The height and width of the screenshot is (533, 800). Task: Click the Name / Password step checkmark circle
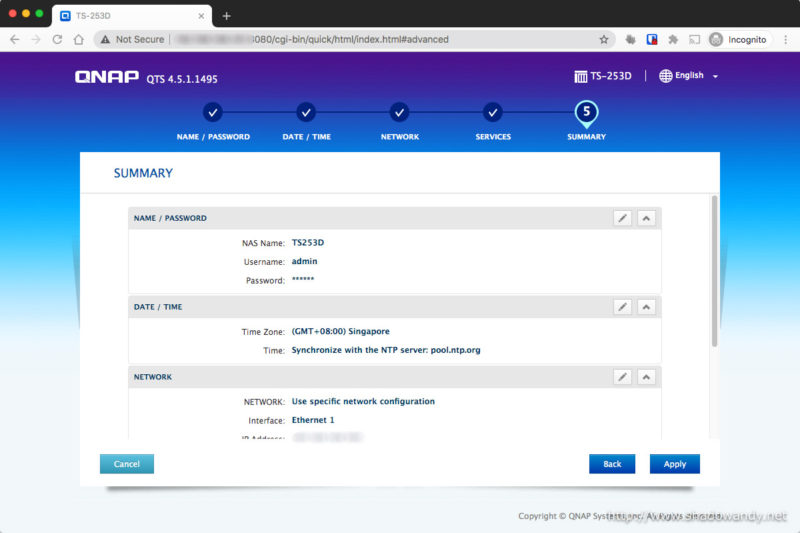click(213, 113)
